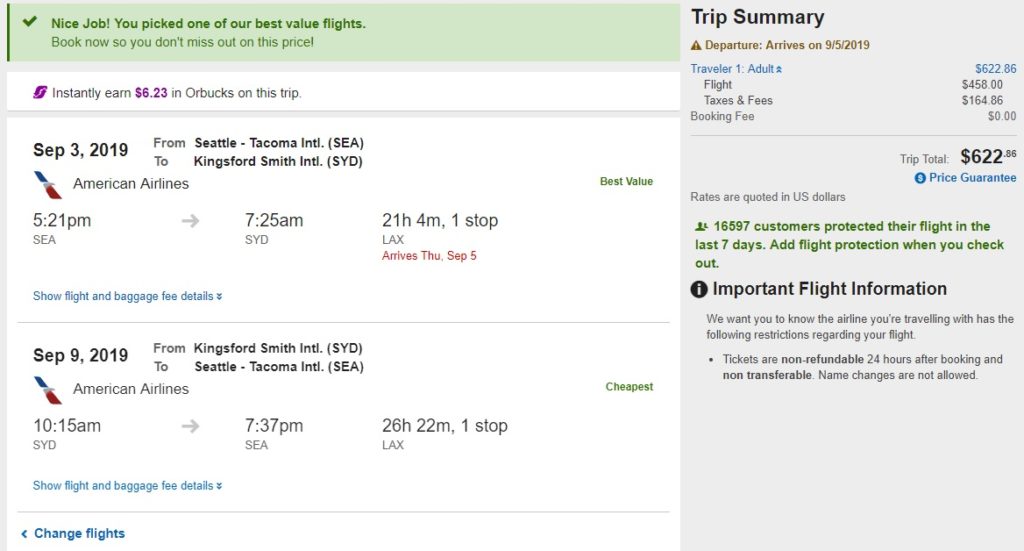Click the Price Guarantee badge icon
Screen dimensions: 1024x551
point(920,178)
